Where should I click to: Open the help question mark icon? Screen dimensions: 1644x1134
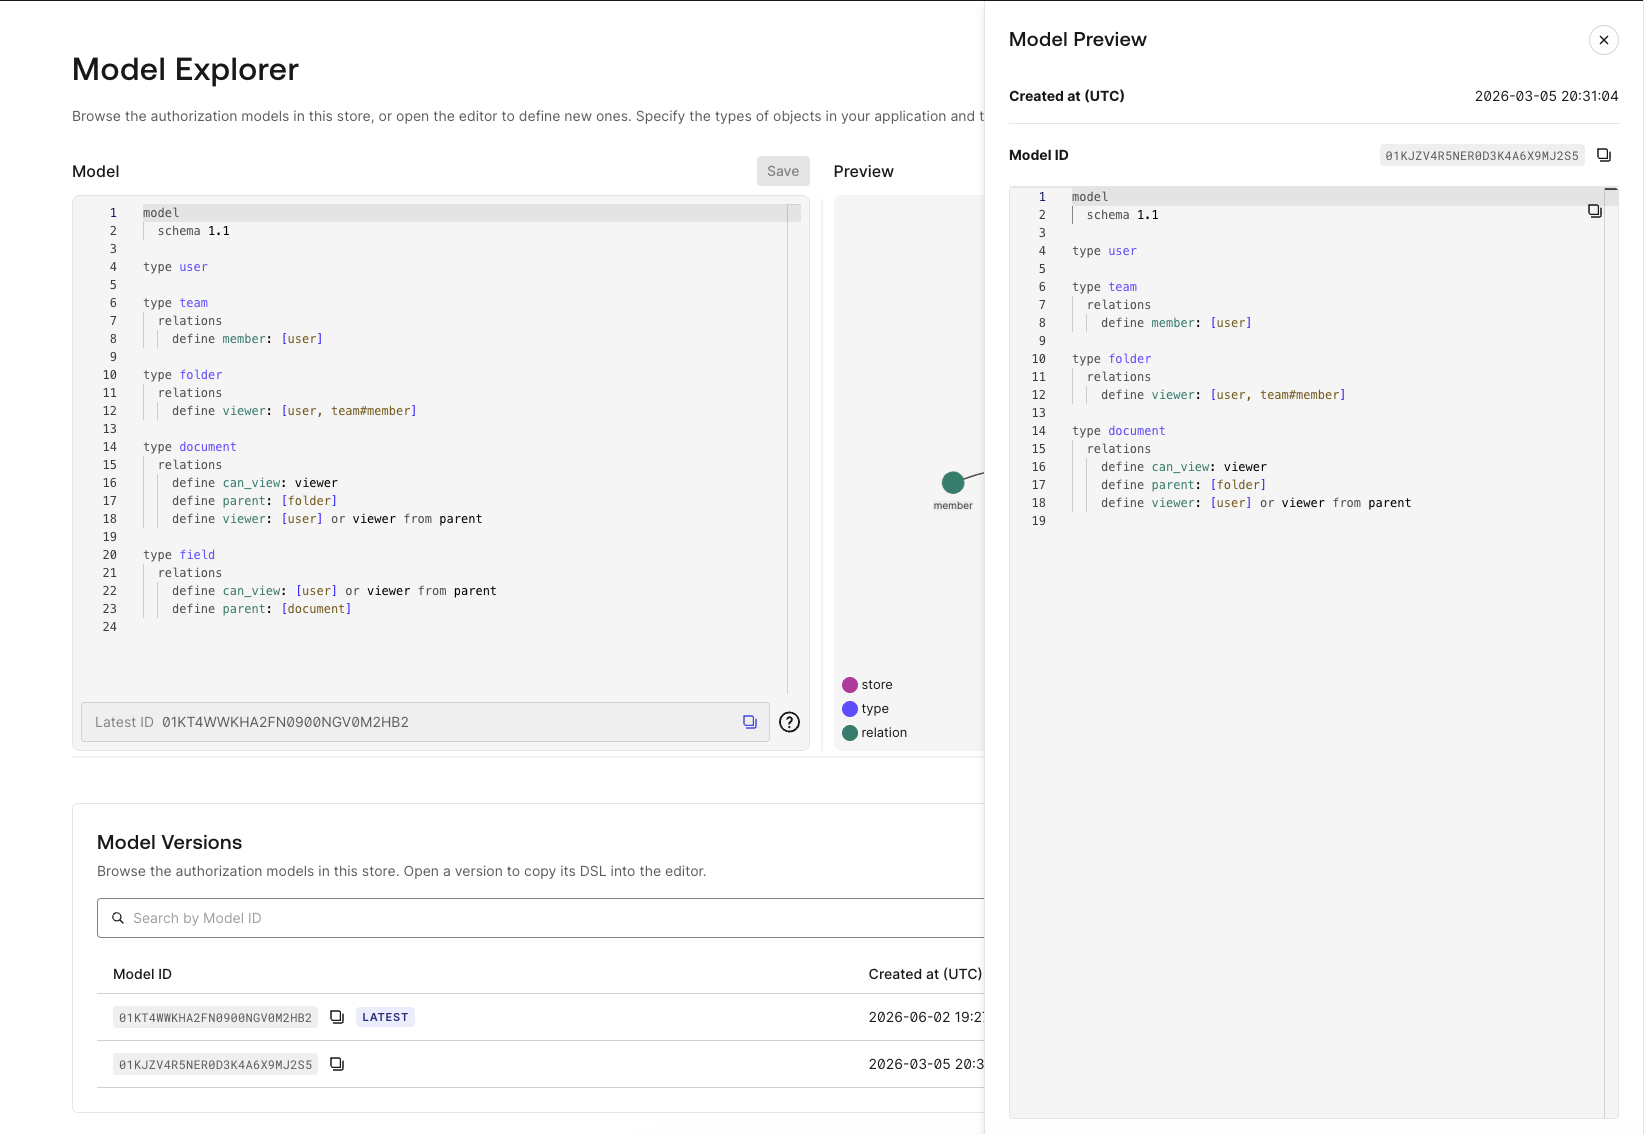790,722
